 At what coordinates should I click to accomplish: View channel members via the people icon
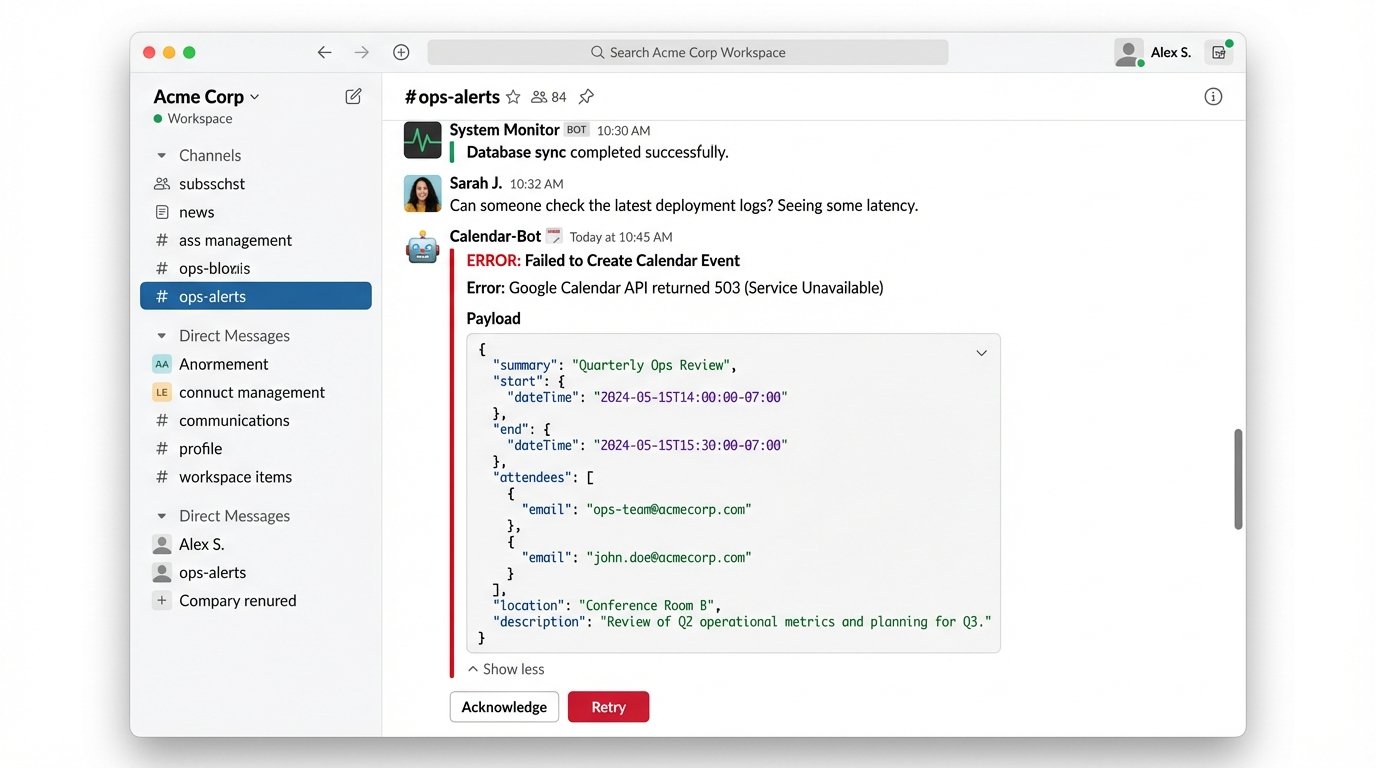click(540, 96)
